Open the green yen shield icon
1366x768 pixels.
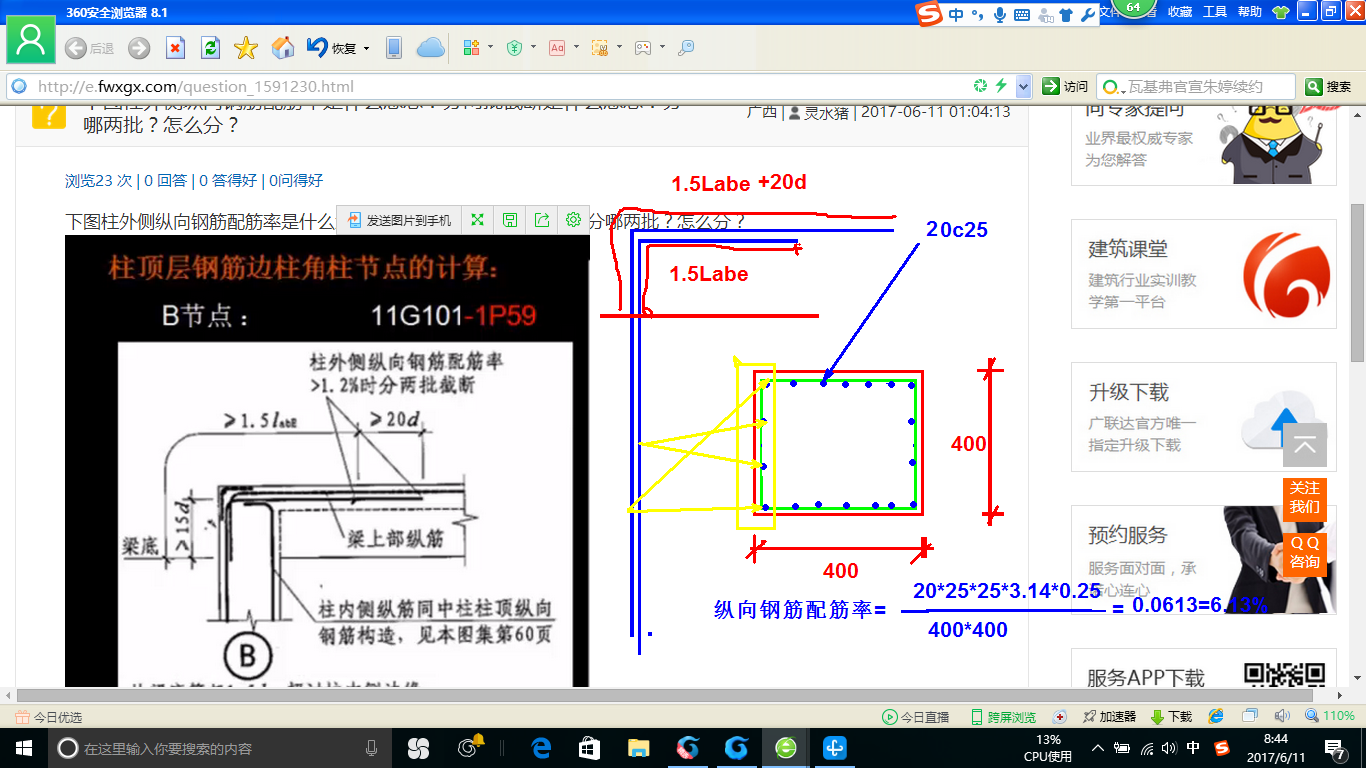[515, 48]
